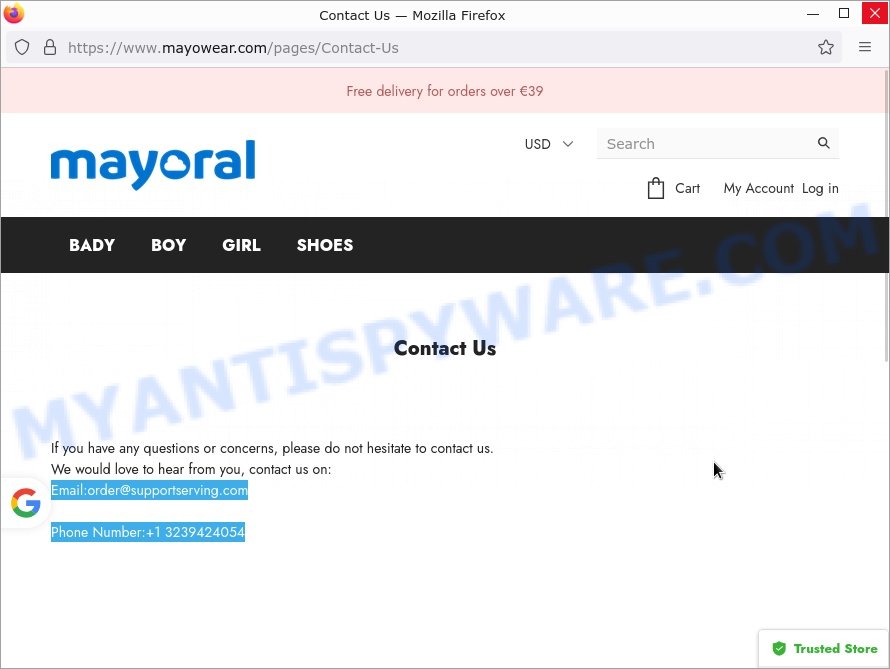Click the mayoral logo

tap(153, 163)
